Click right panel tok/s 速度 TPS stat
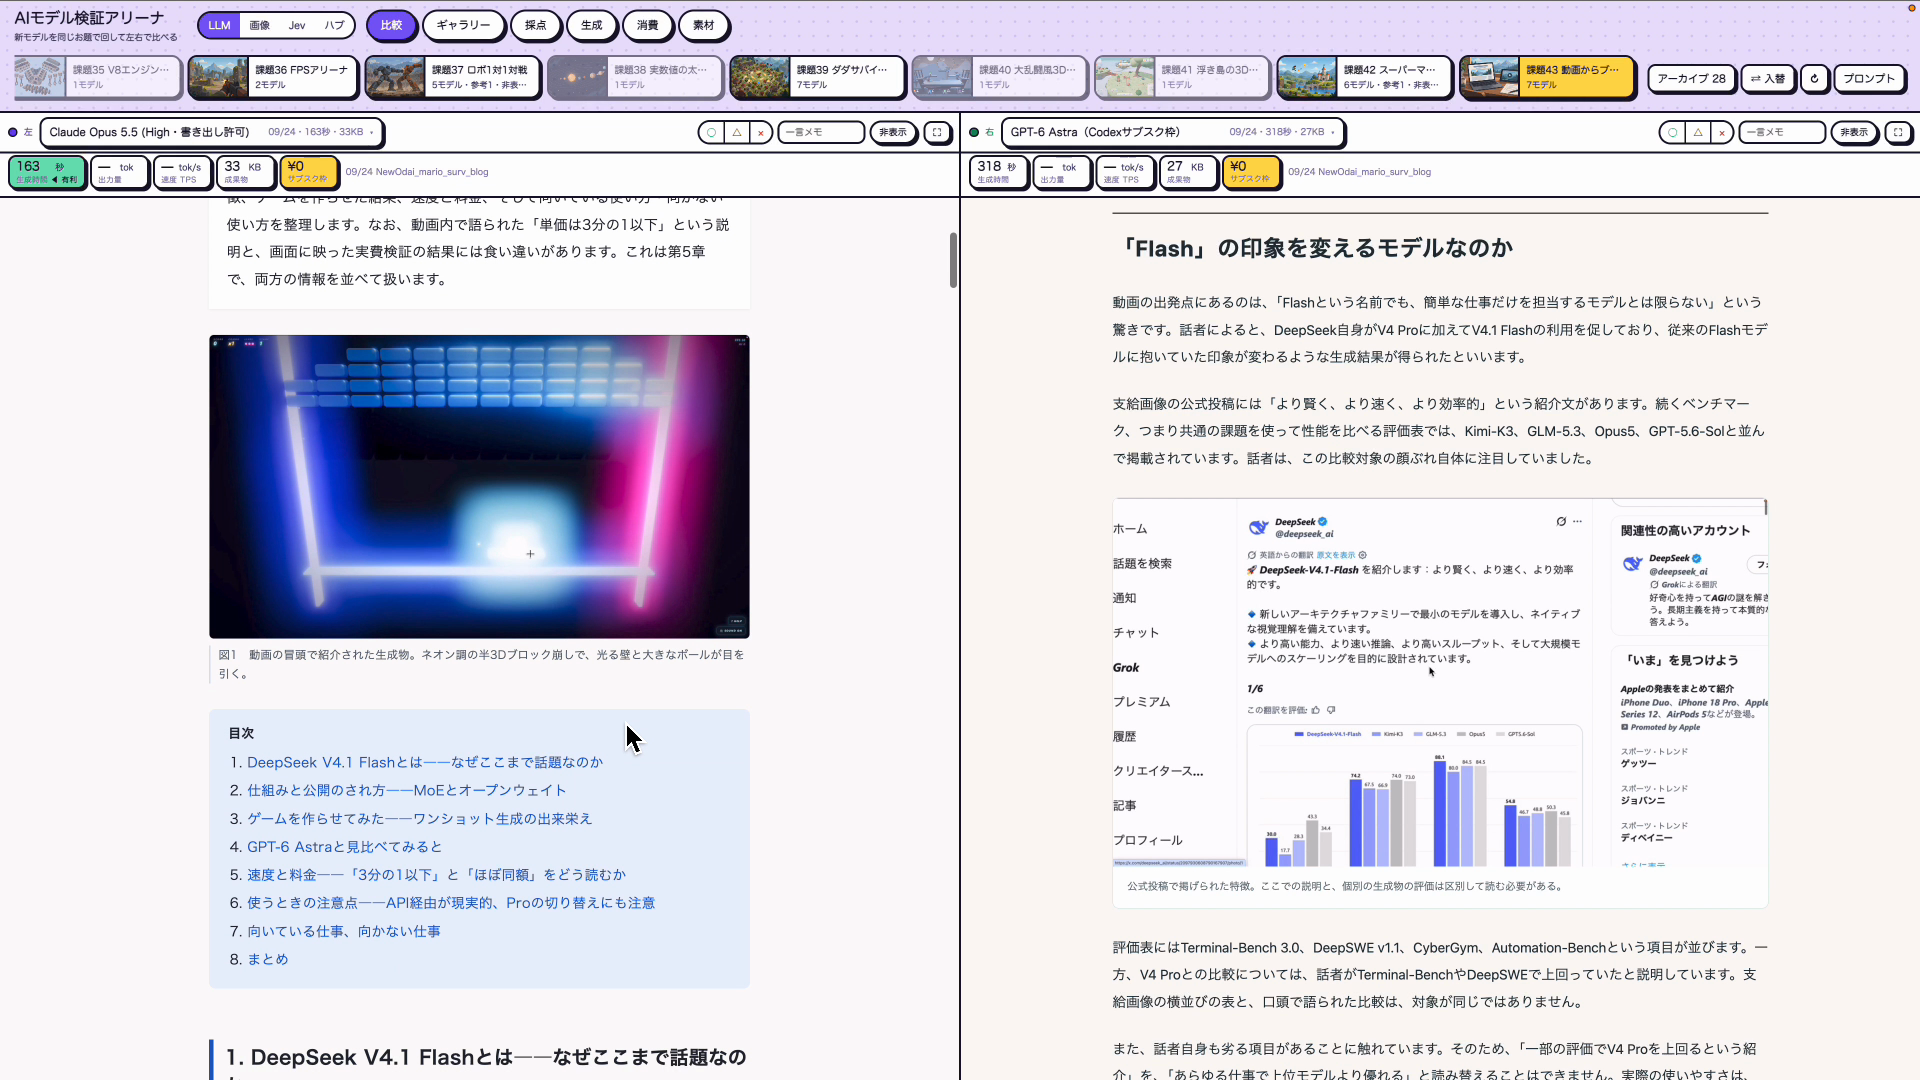 point(1125,172)
